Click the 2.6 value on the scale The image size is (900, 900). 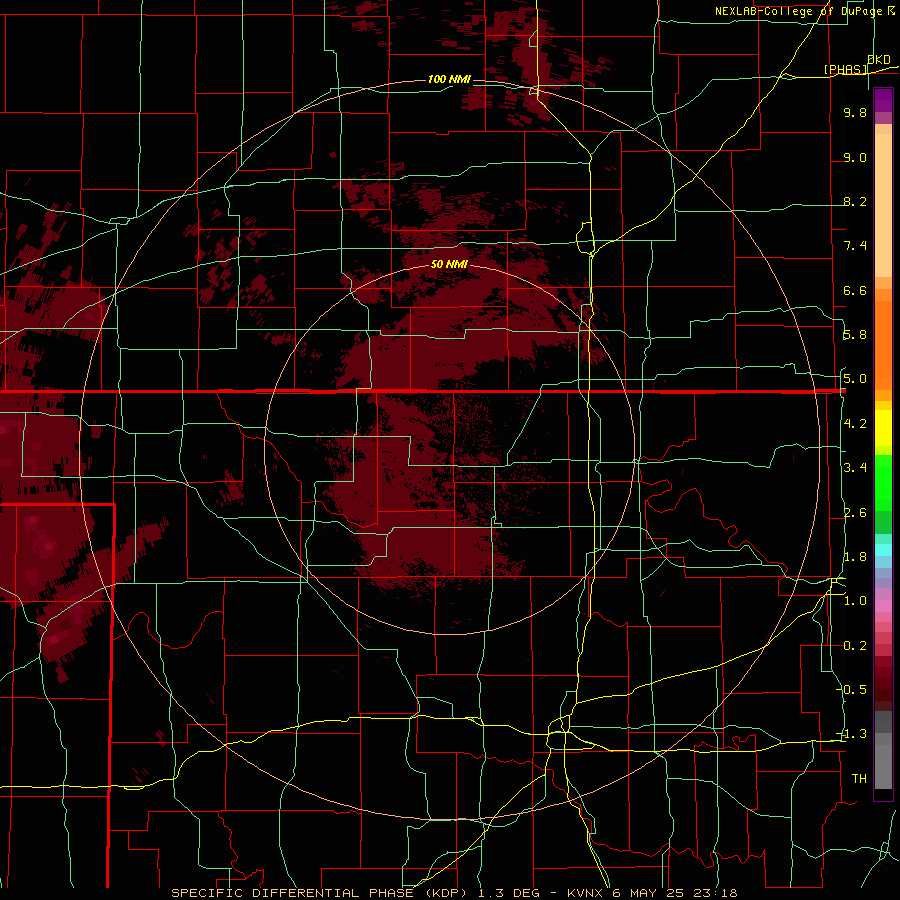coord(855,513)
